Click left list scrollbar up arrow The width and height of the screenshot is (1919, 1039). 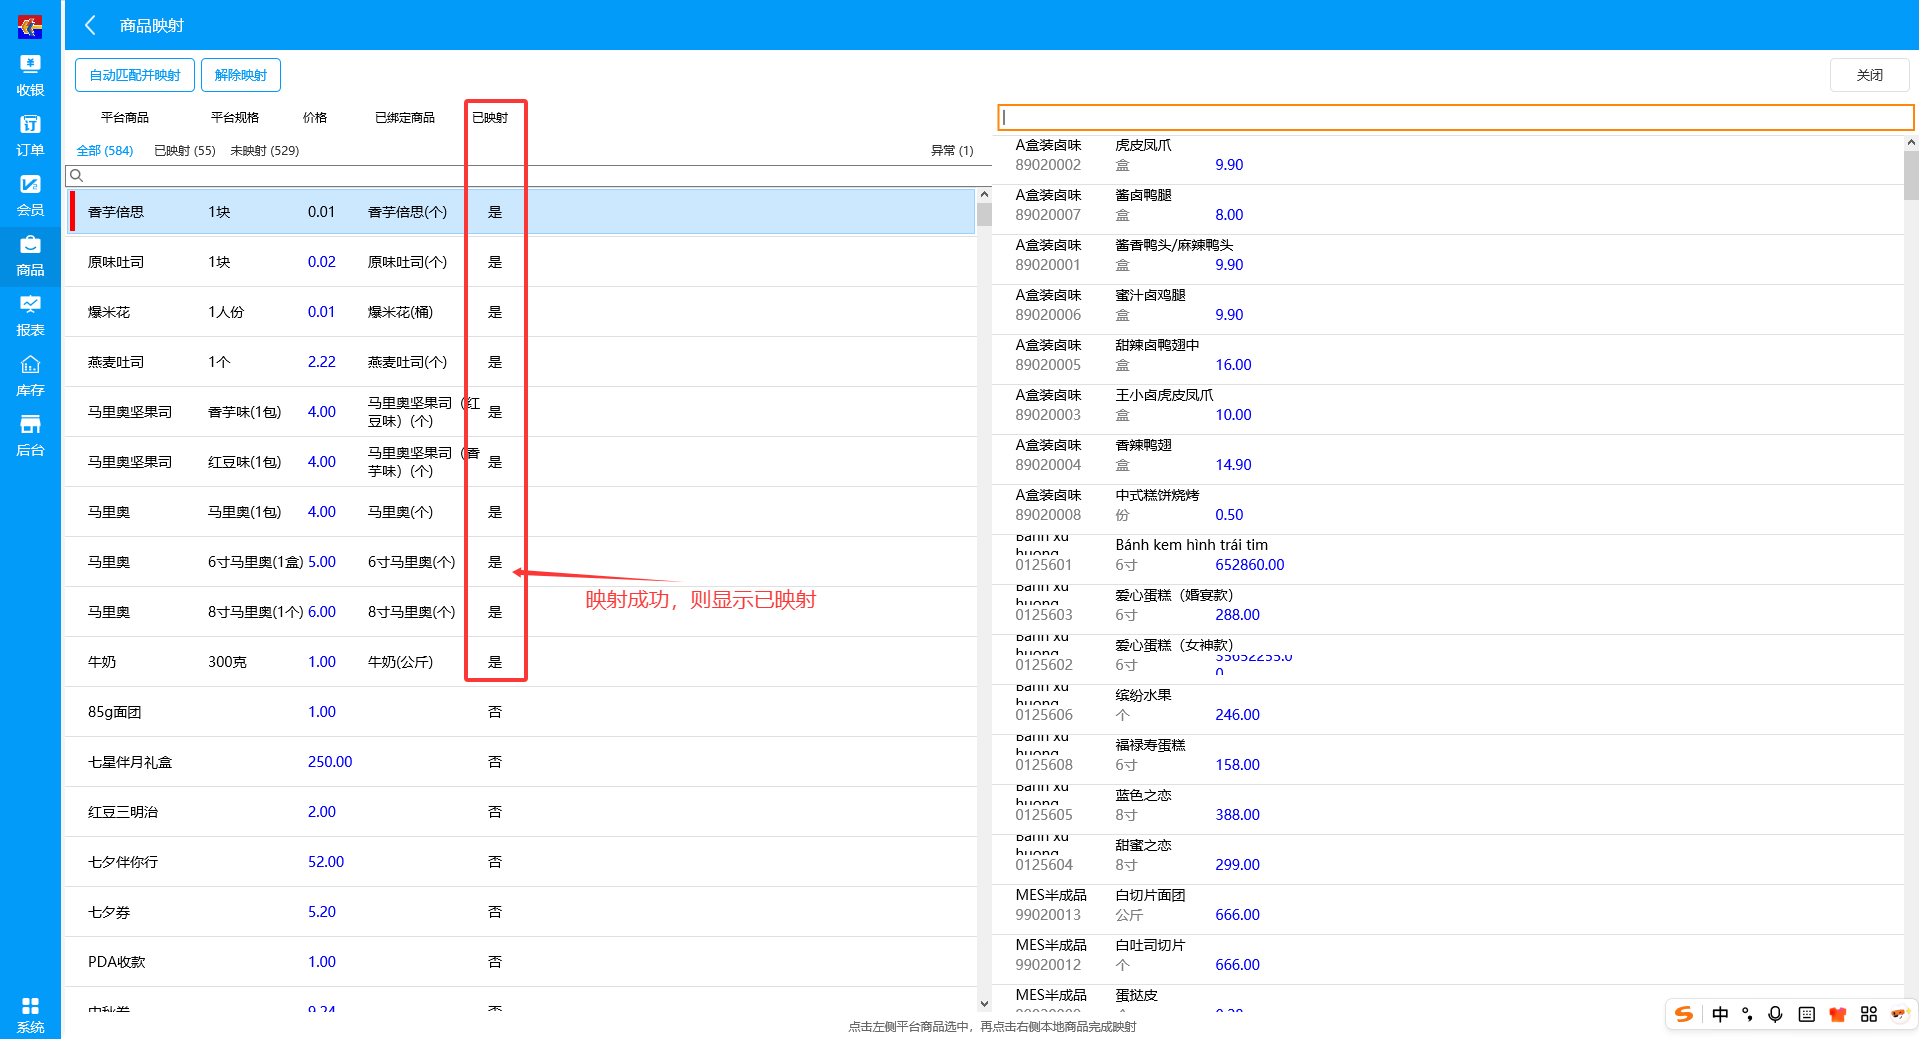(984, 194)
